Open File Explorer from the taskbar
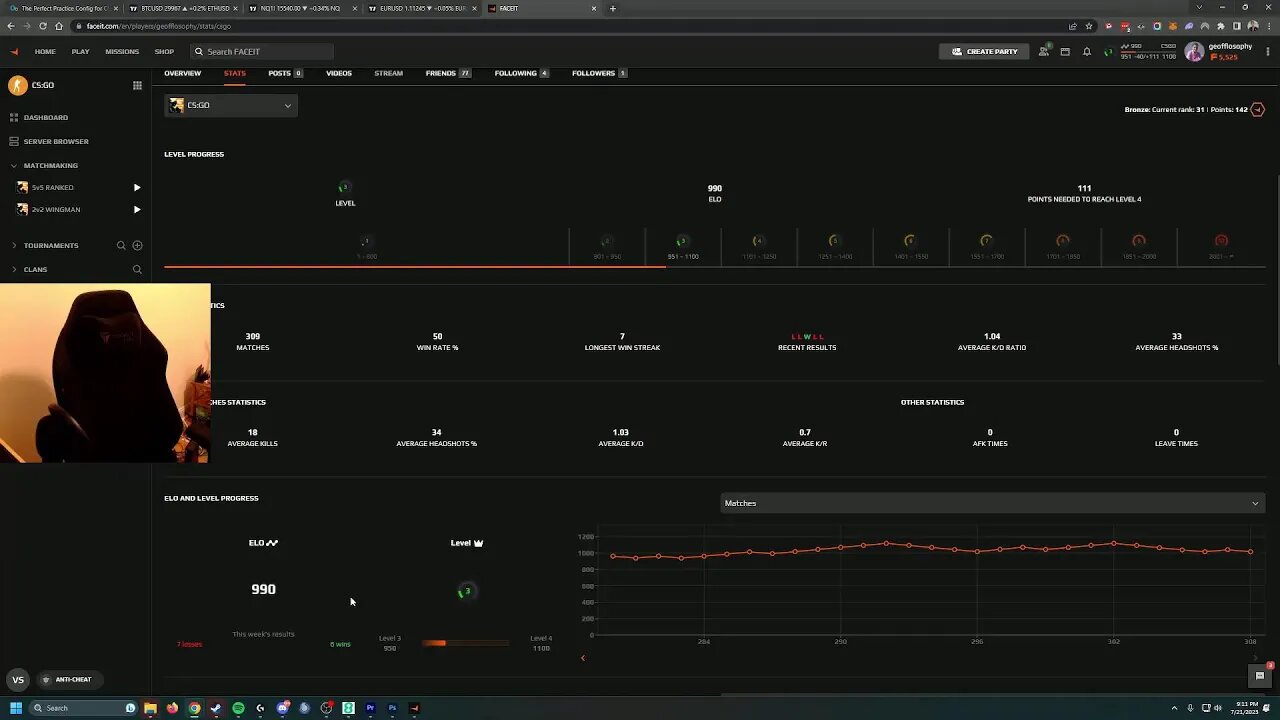 (x=150, y=708)
